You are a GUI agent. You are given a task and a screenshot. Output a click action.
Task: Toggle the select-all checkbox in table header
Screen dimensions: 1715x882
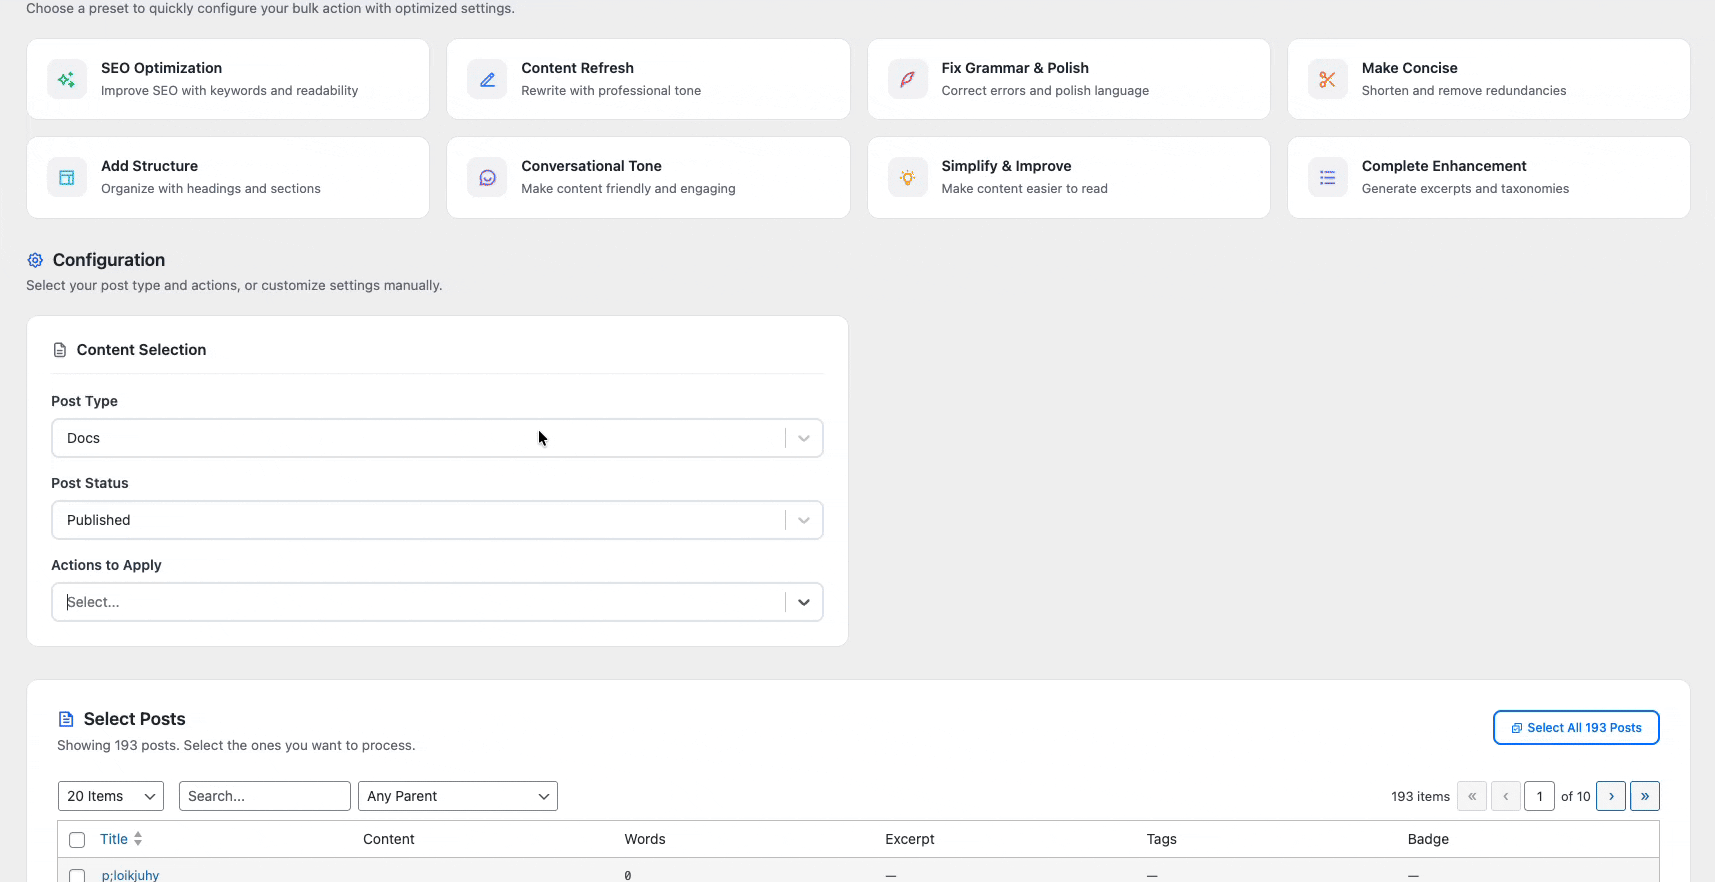click(x=77, y=840)
